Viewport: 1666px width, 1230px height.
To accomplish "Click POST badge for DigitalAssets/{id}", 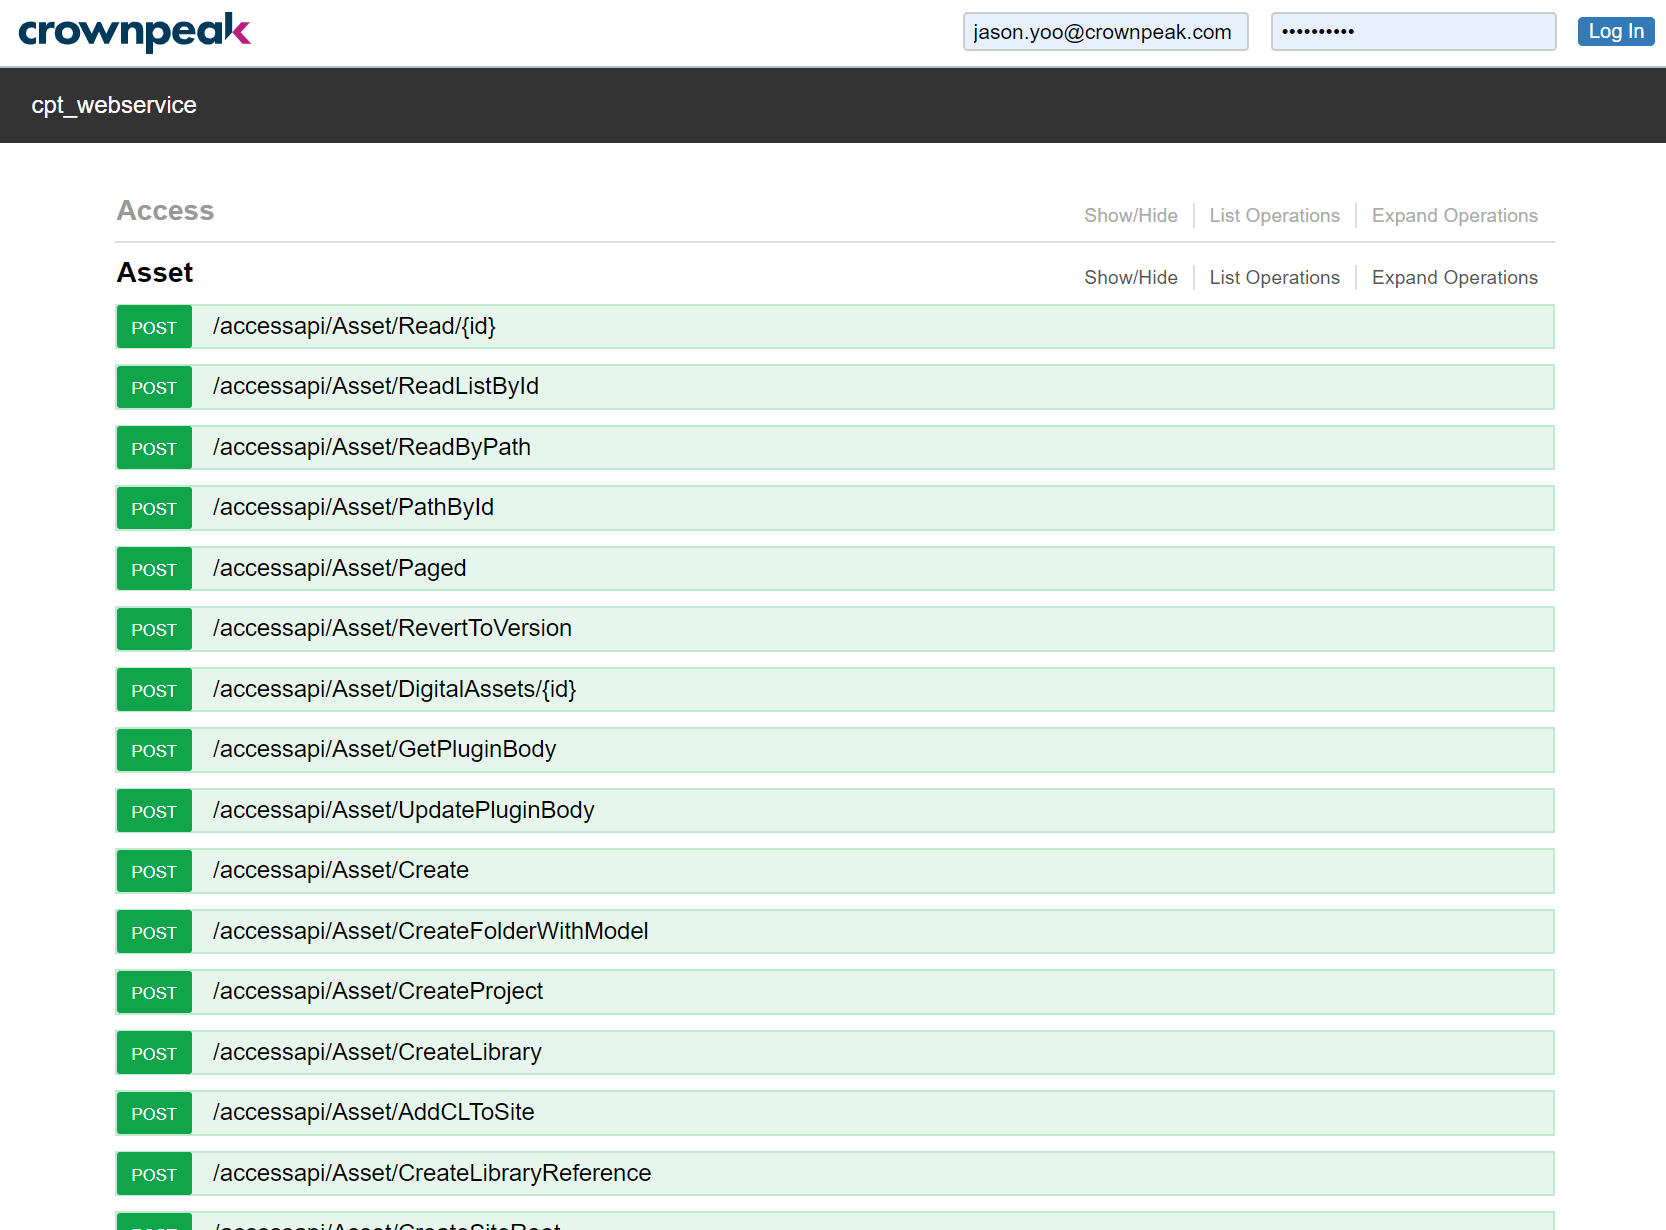I will coord(154,690).
